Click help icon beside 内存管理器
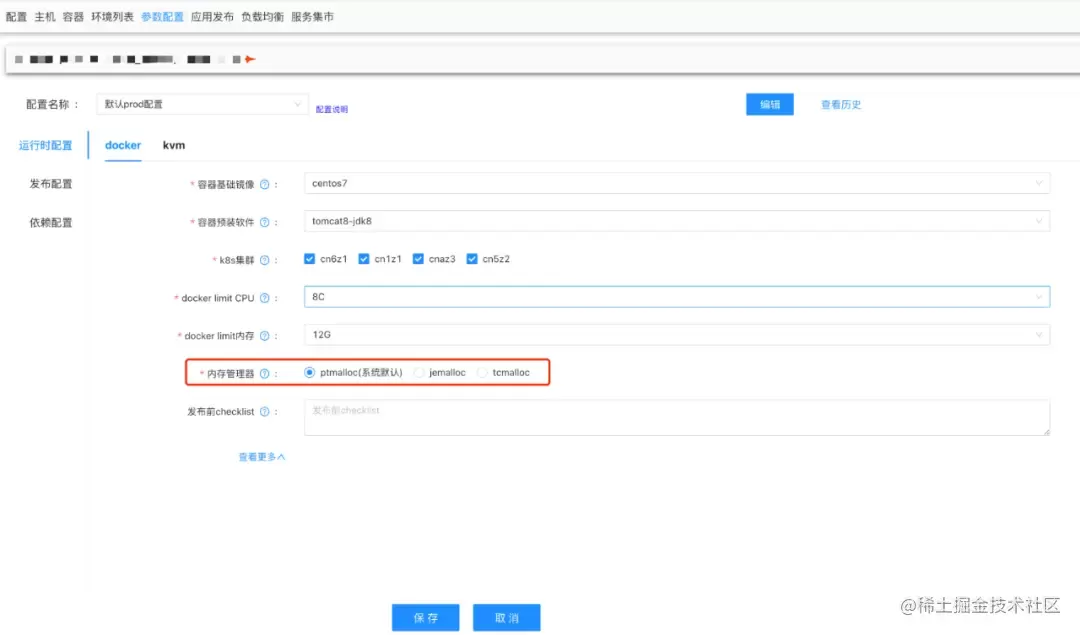Image resolution: width=1080 pixels, height=635 pixels. click(264, 374)
